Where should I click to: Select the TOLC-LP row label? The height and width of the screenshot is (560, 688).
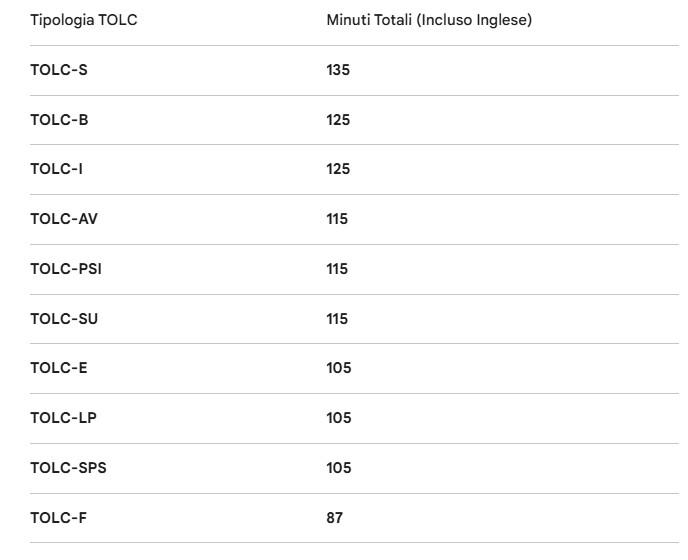pyautogui.click(x=63, y=418)
